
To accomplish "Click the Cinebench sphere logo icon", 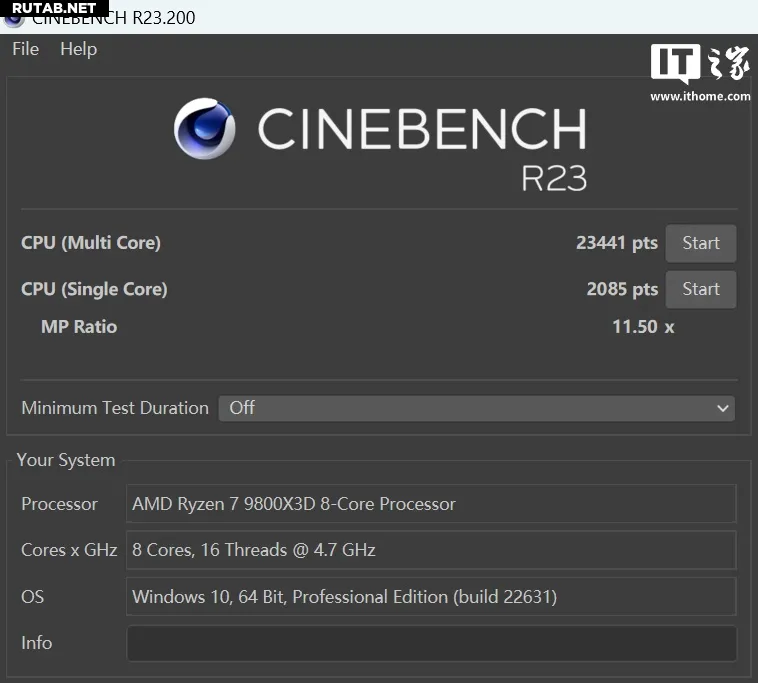I will (x=204, y=129).
